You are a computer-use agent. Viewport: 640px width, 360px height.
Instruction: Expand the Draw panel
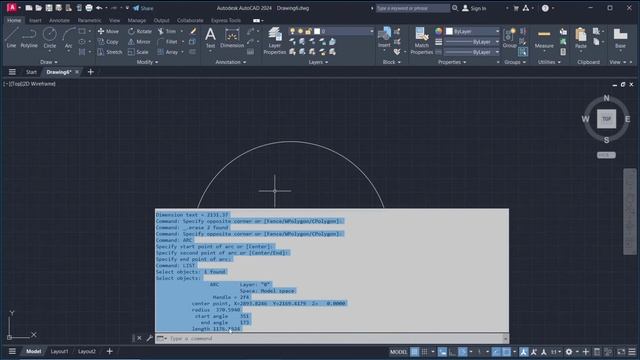pyautogui.click(x=49, y=62)
